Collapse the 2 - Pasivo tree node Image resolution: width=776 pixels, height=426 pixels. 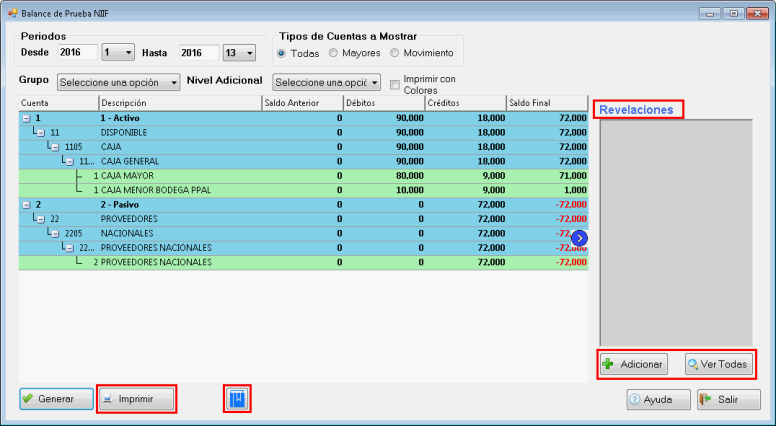(x=26, y=203)
